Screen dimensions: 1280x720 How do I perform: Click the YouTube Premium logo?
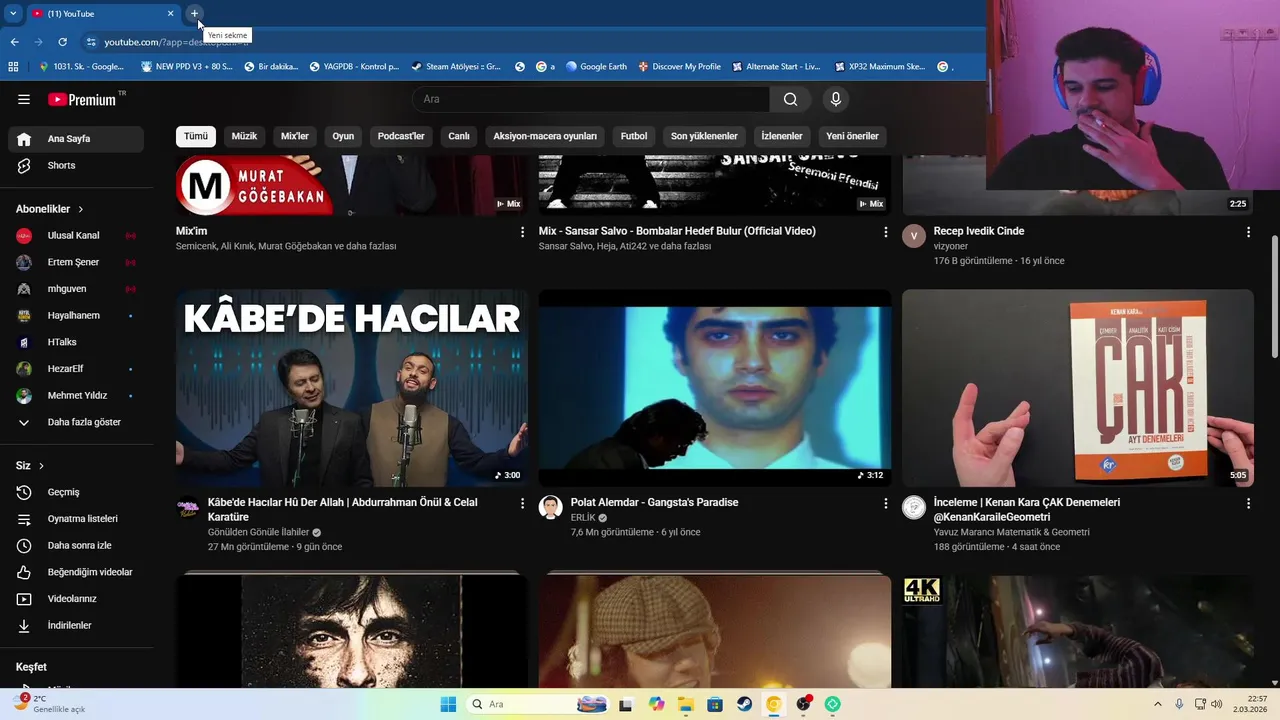click(82, 99)
